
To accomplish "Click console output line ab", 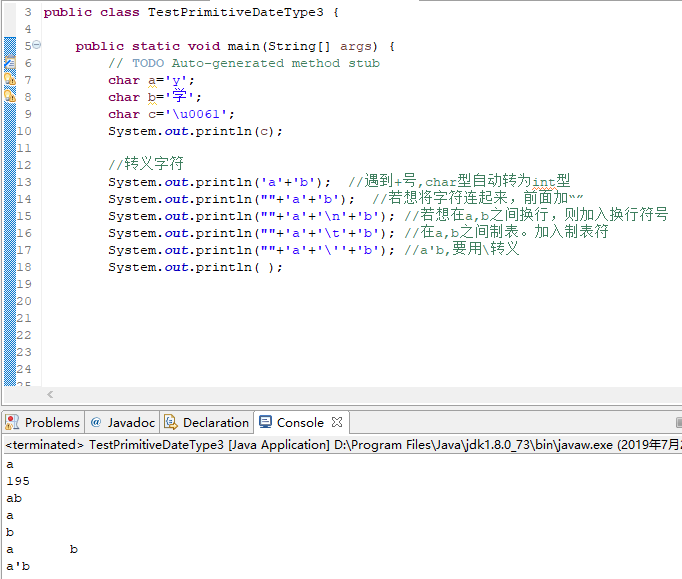I will pos(14,498).
